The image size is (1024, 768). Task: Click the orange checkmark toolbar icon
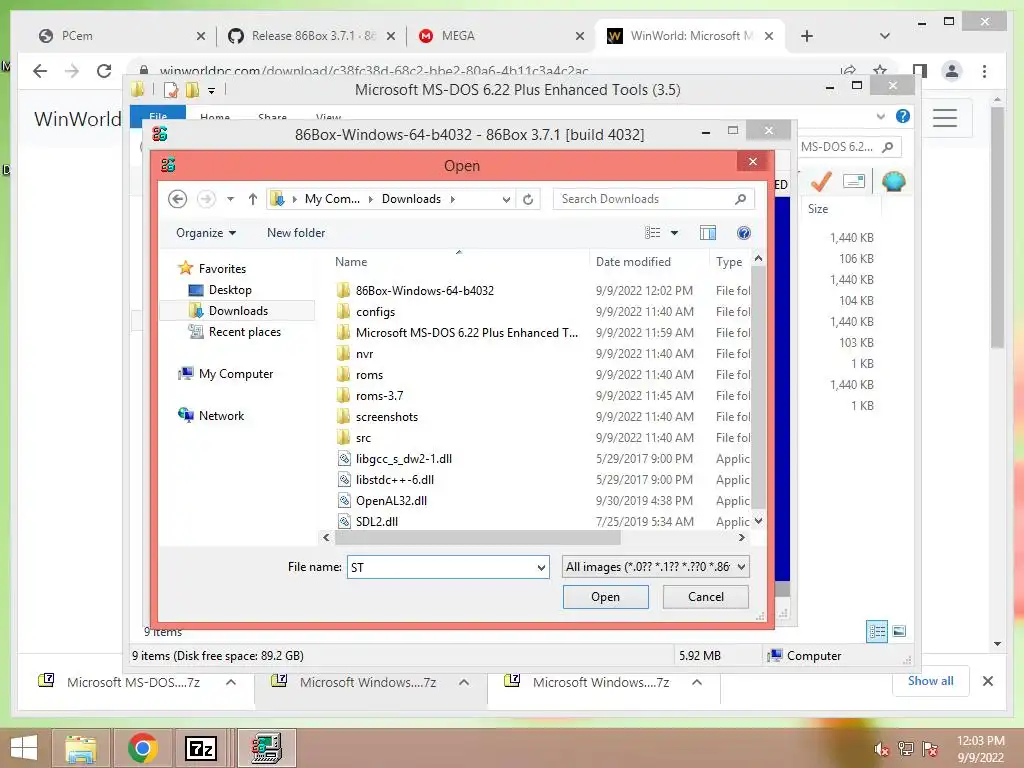(x=821, y=181)
